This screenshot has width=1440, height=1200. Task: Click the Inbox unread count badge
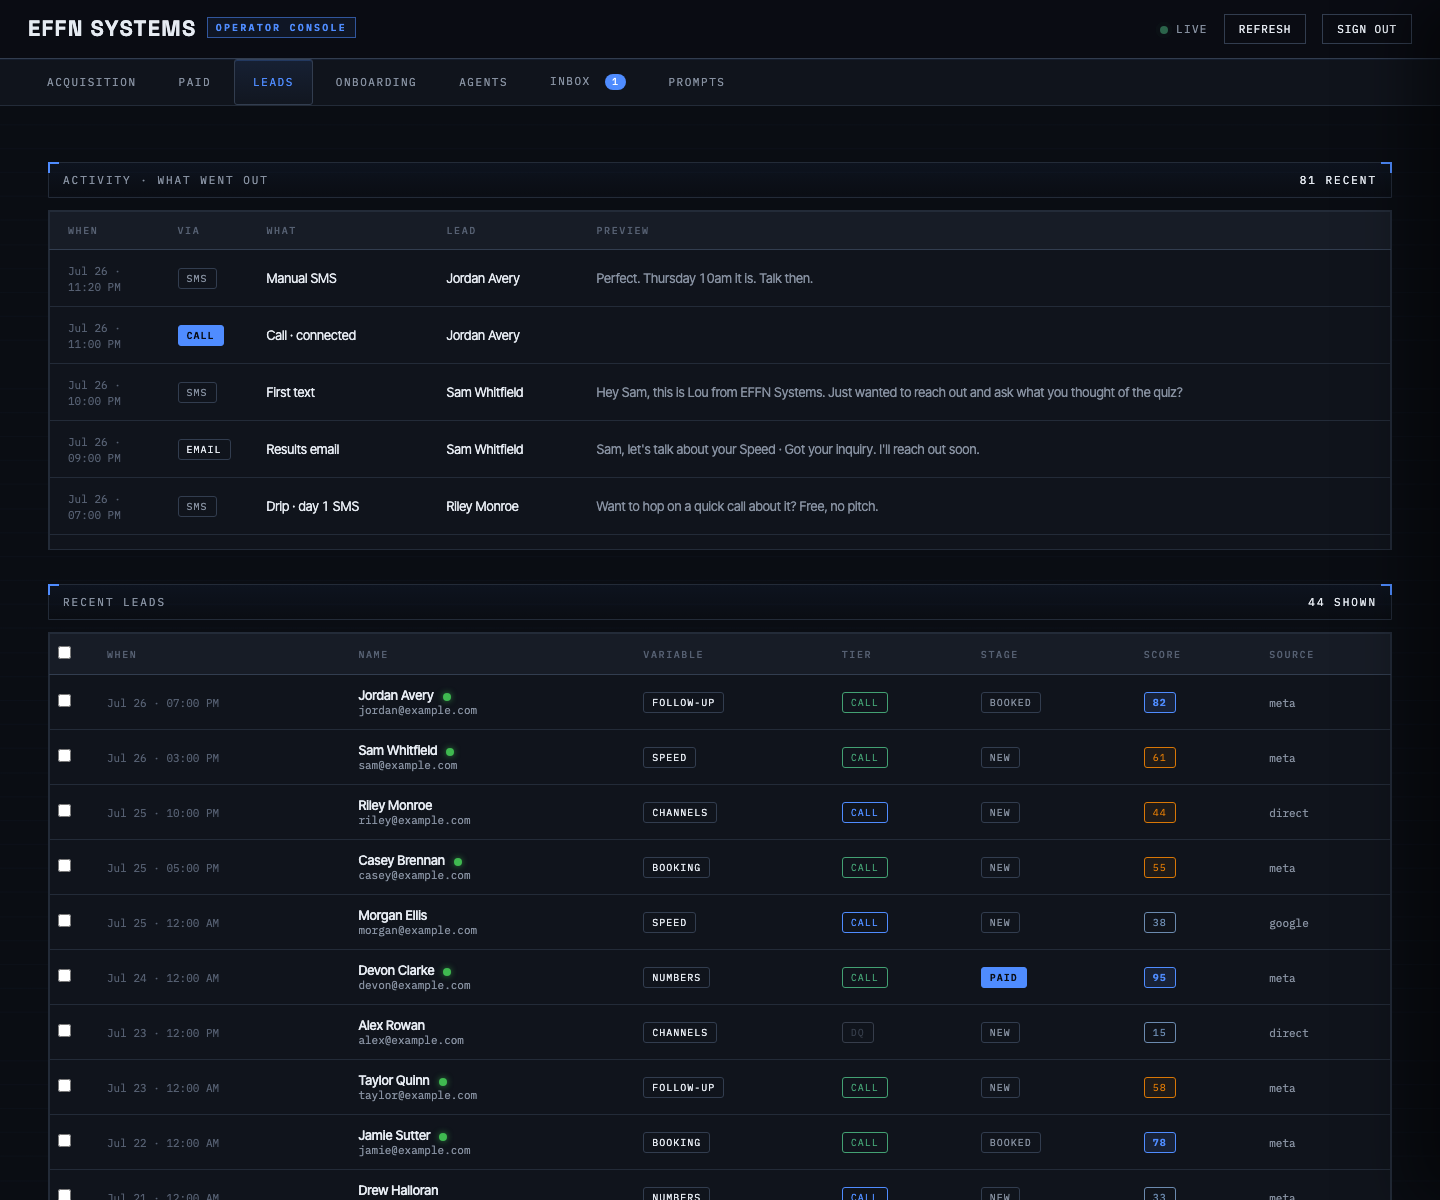(615, 82)
